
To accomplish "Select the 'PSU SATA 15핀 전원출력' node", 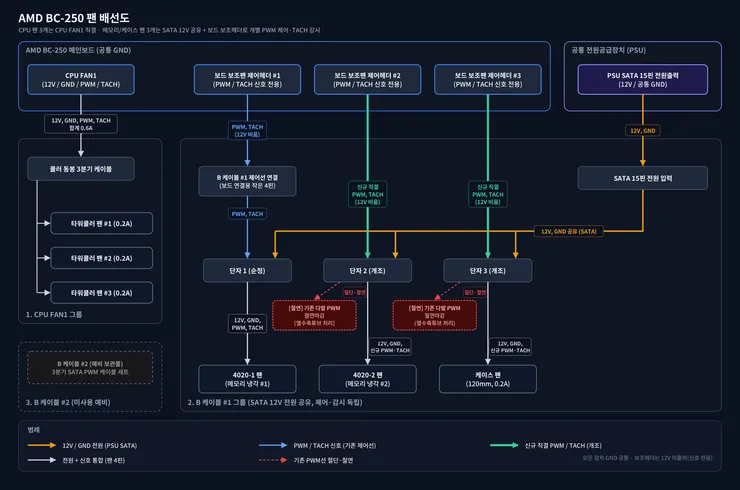I will pyautogui.click(x=643, y=80).
